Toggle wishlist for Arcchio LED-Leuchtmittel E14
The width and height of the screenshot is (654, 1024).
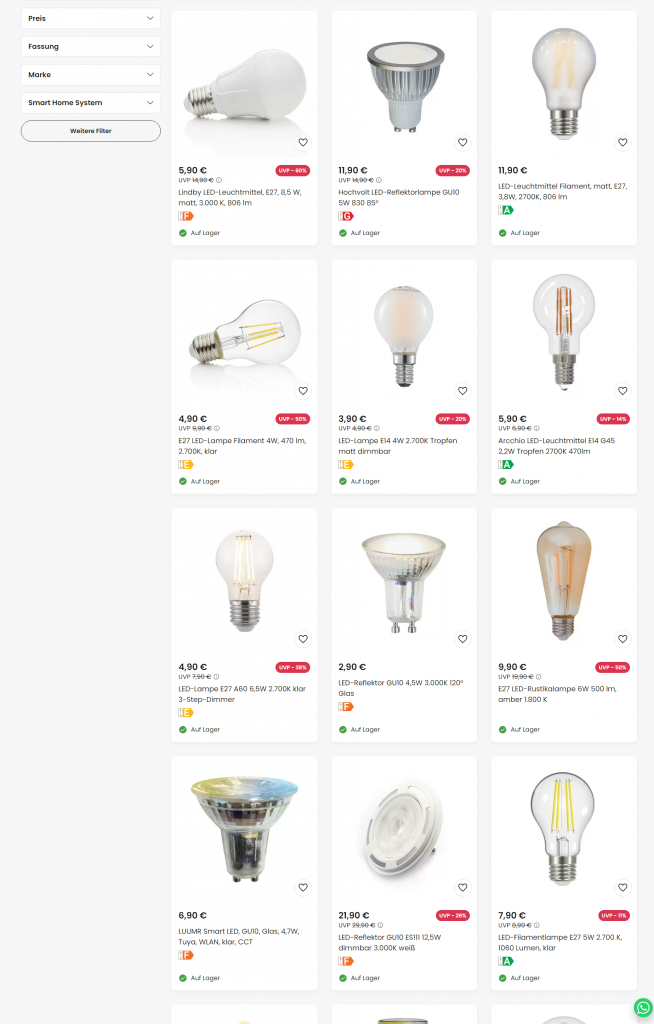tap(622, 391)
